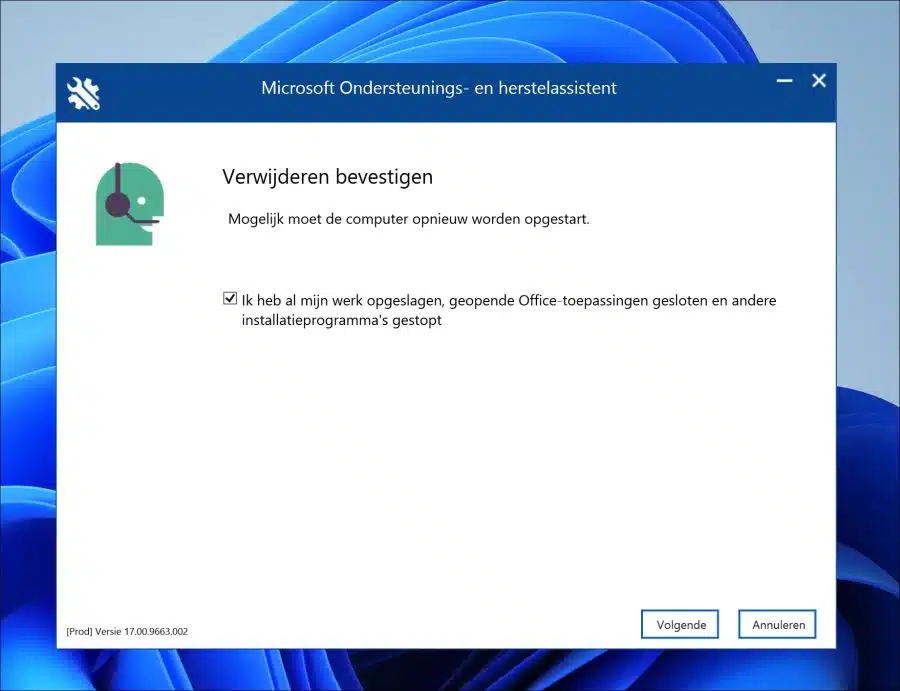Minimize the herstelassistent window
The height and width of the screenshot is (691, 900).
[x=785, y=81]
